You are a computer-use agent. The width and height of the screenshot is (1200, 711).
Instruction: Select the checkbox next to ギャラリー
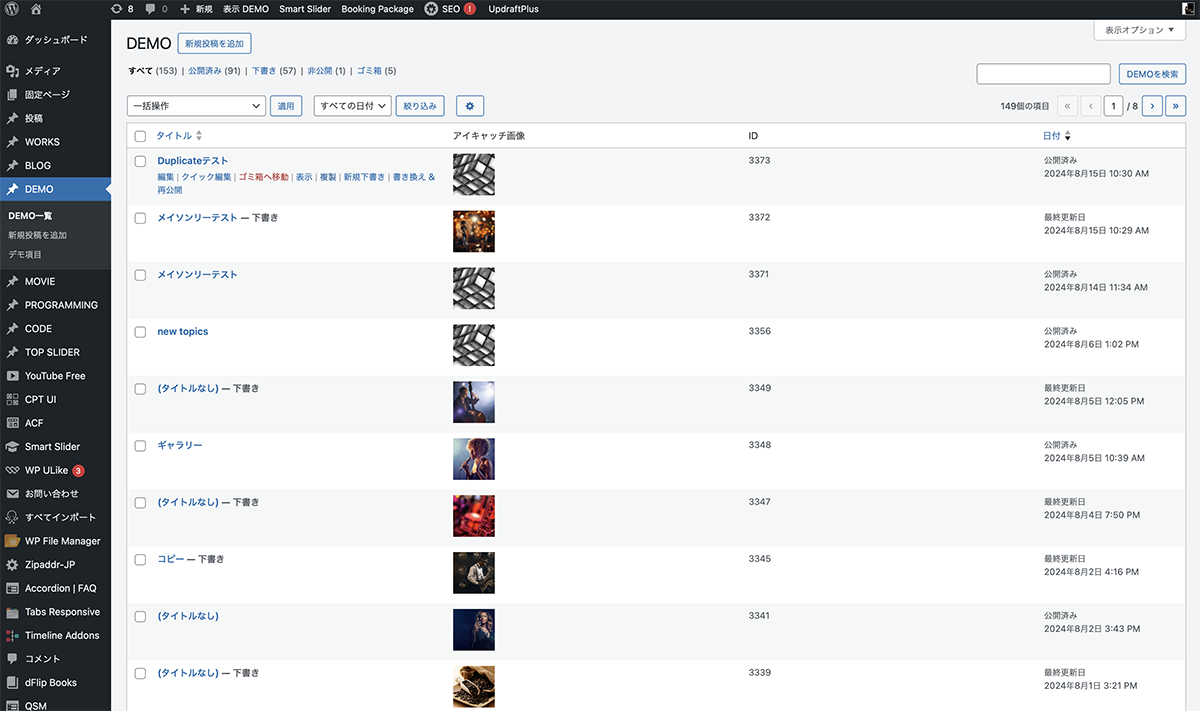click(140, 446)
